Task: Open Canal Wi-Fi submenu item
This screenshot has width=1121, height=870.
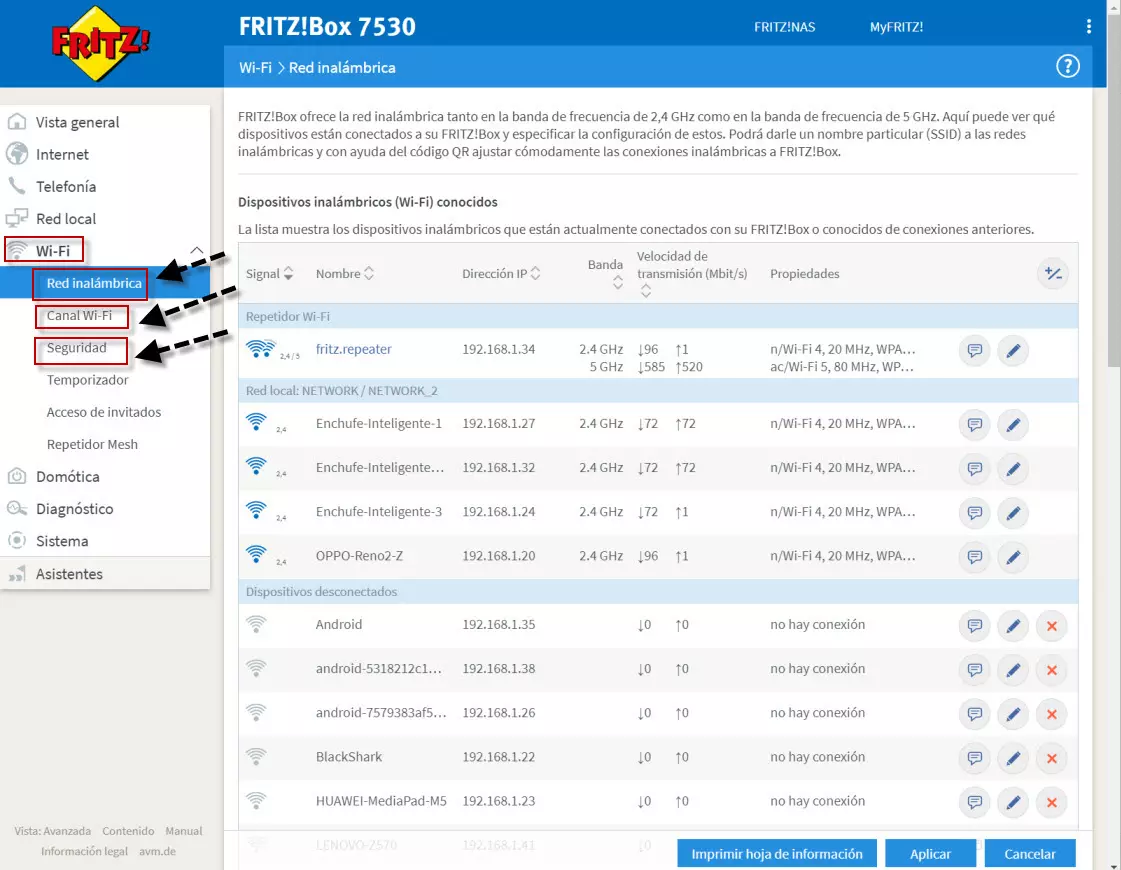Action: click(79, 315)
